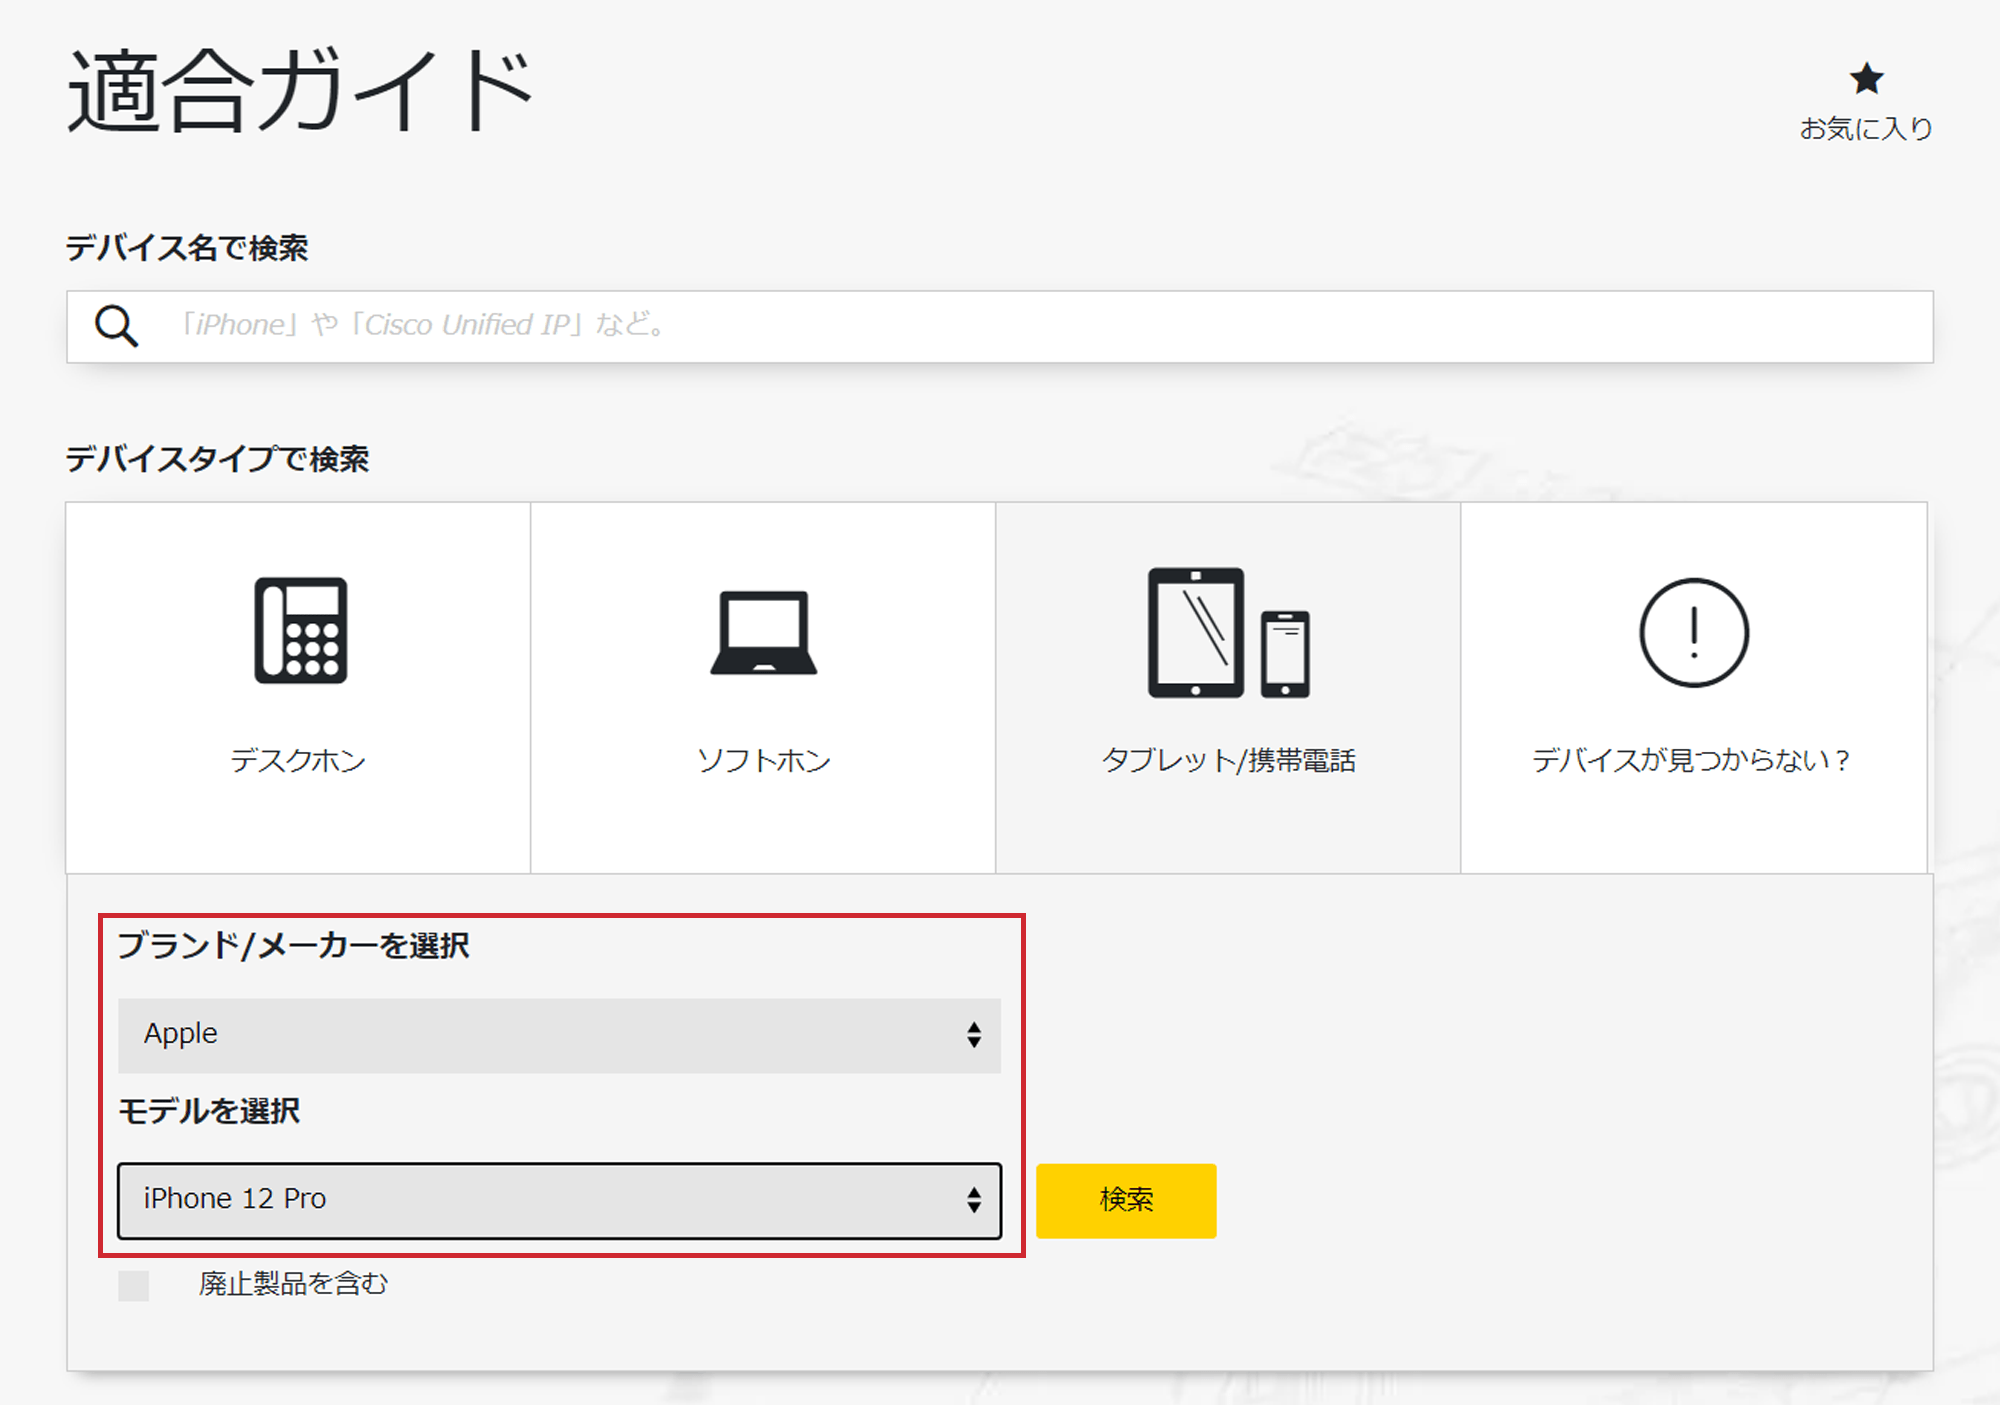Click the デバイスタイプで検索 heading
Image resolution: width=2000 pixels, height=1405 pixels.
pos(217,459)
